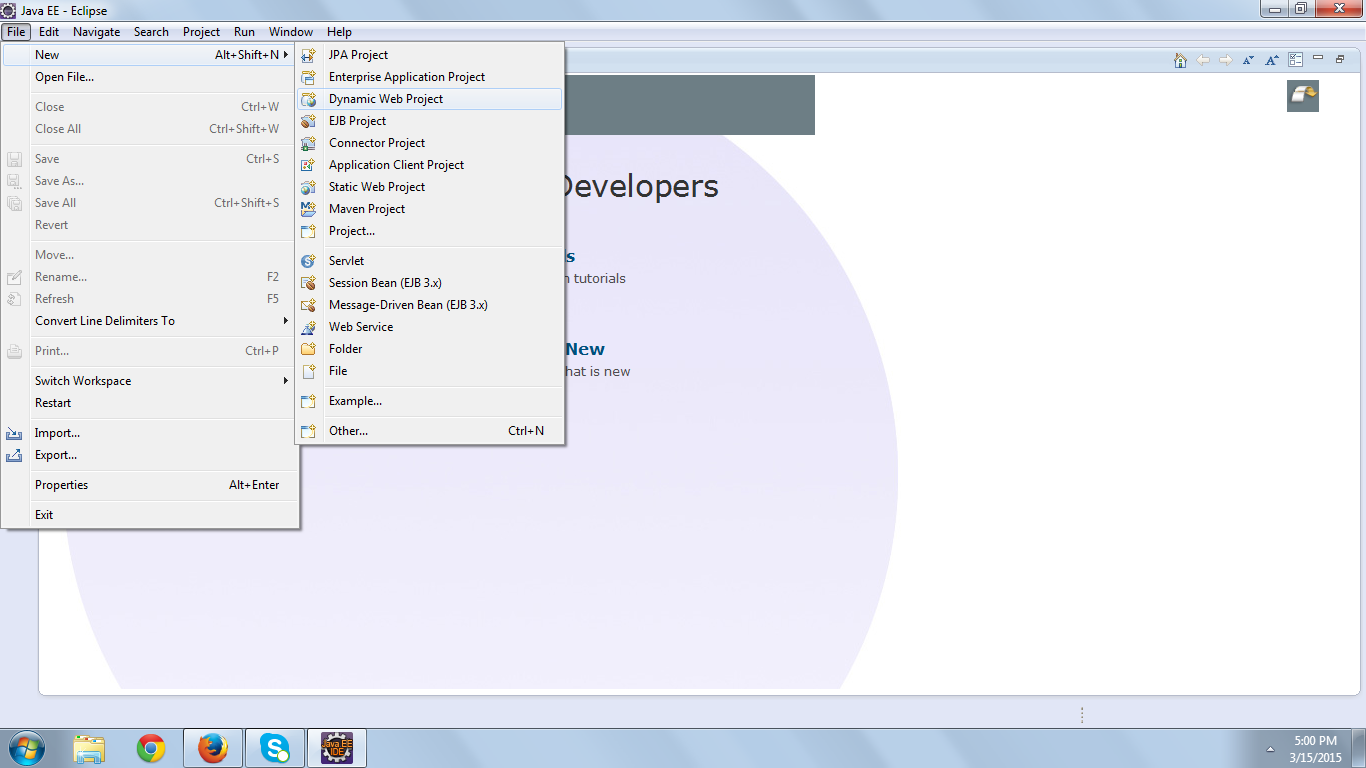Open Properties from the File menu
1366x768 pixels.
[x=150, y=485]
